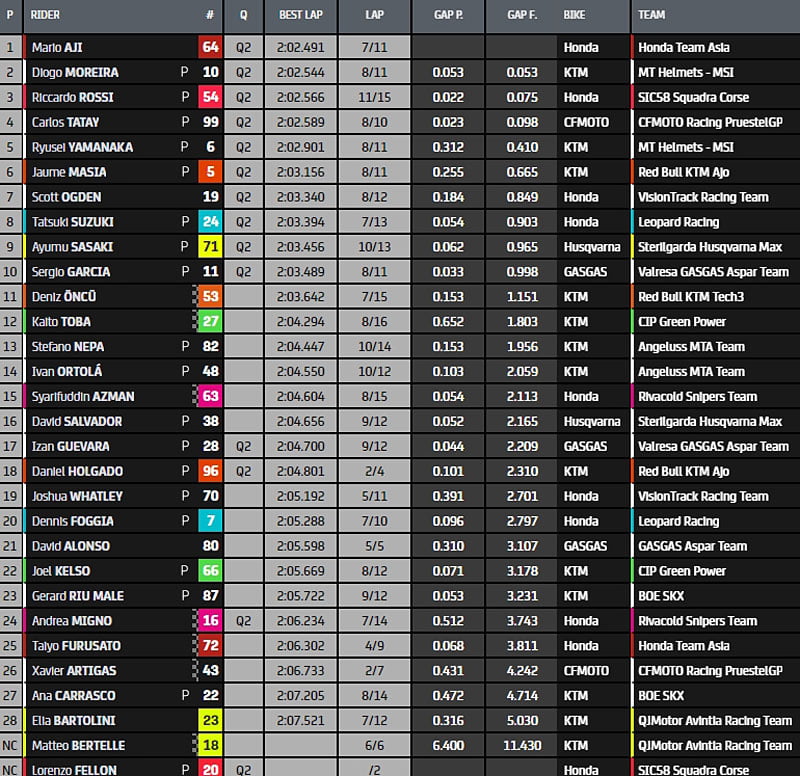
Task: Click the BIKE column header
Action: 575,16
